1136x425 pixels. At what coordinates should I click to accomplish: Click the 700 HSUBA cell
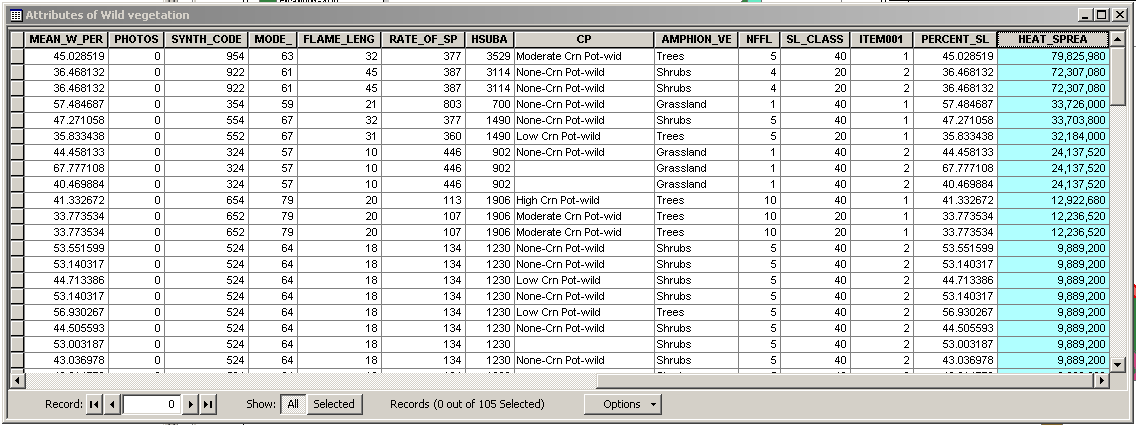(489, 104)
